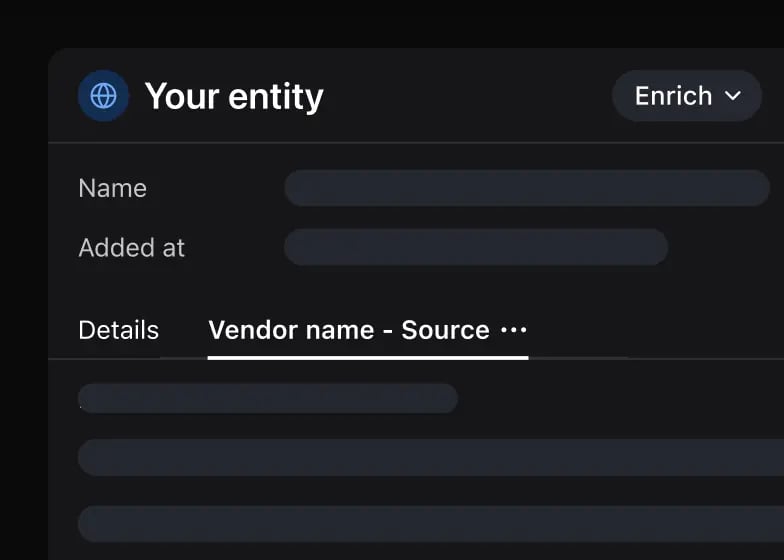784x560 pixels.
Task: Open the Enrich dropdown menu
Action: tap(687, 96)
